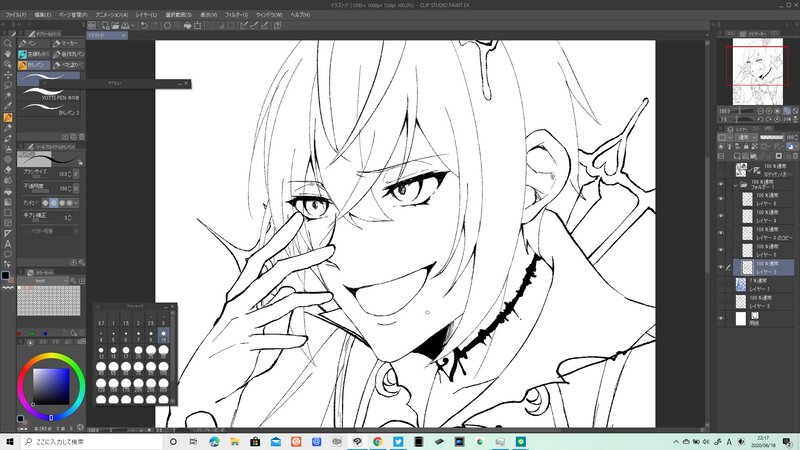Hide the レイヤー 2 layer
Image resolution: width=800 pixels, height=450 pixels.
[720, 267]
